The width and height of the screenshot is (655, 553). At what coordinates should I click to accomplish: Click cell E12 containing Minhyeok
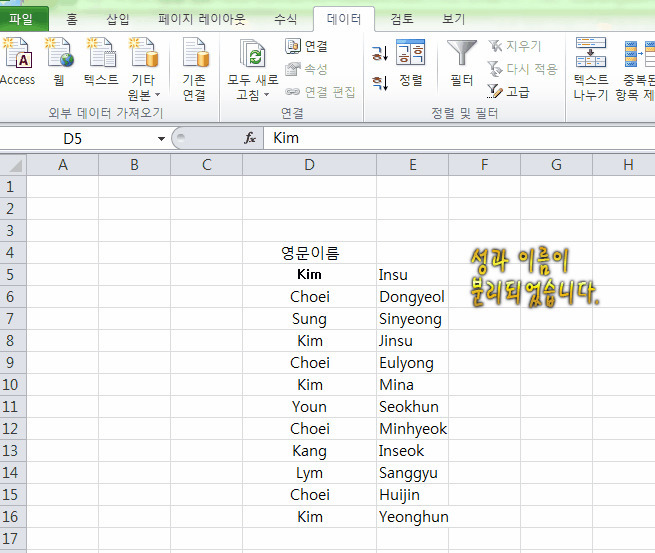coord(412,429)
